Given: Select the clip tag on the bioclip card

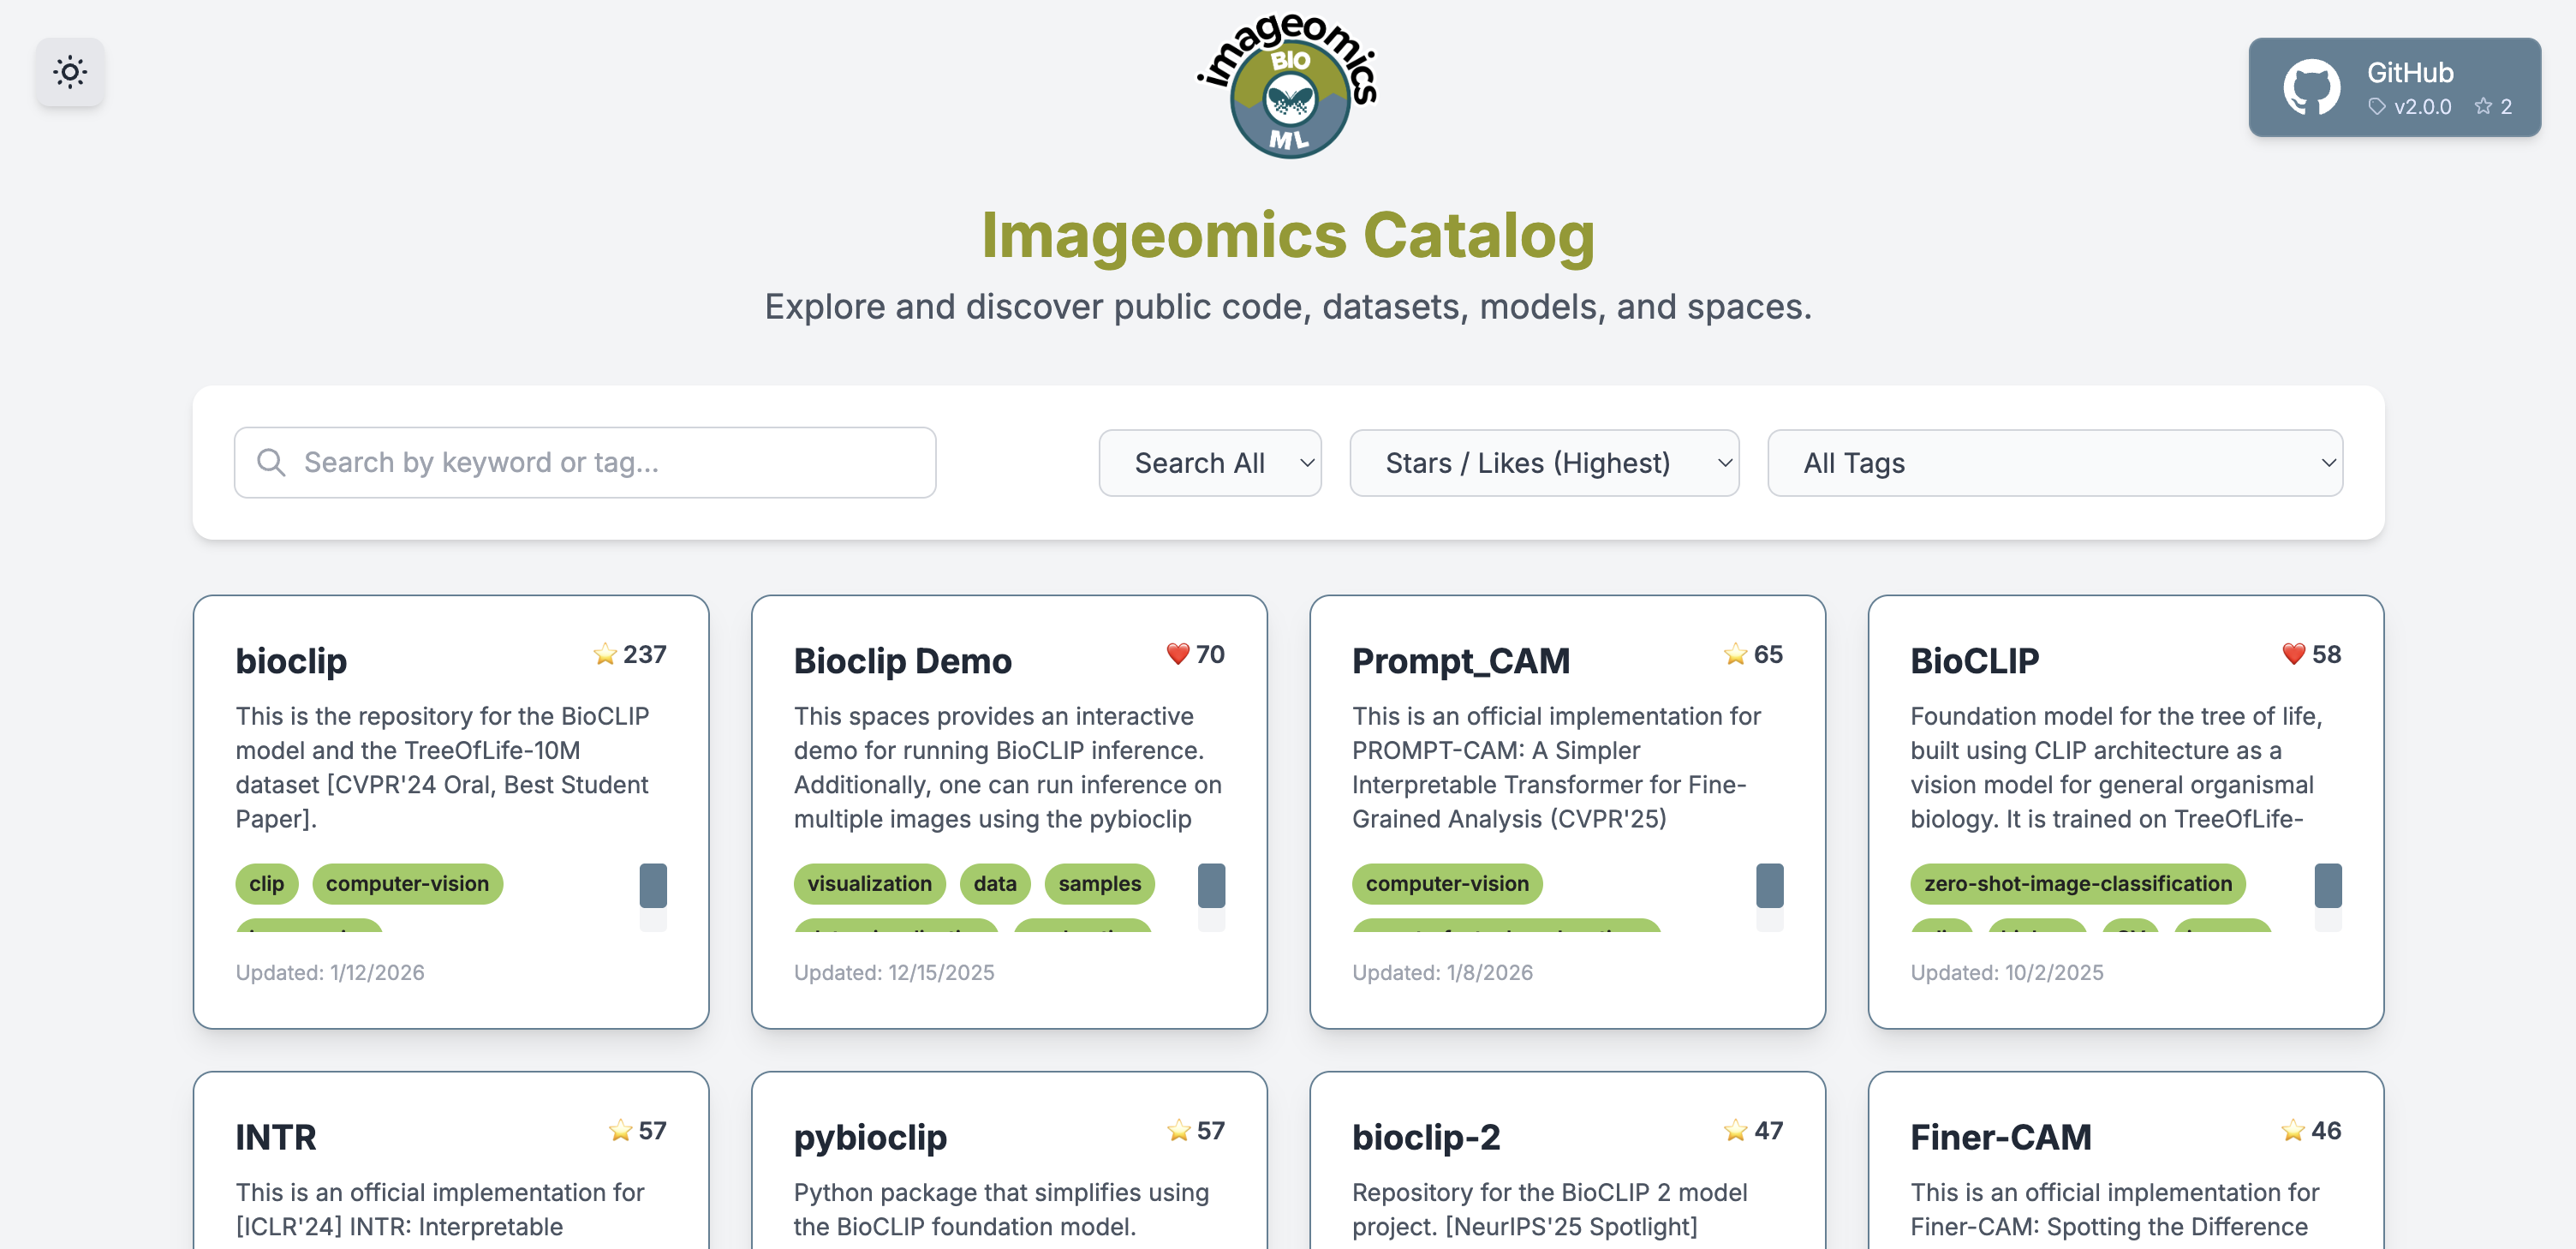Looking at the screenshot, I should point(266,883).
